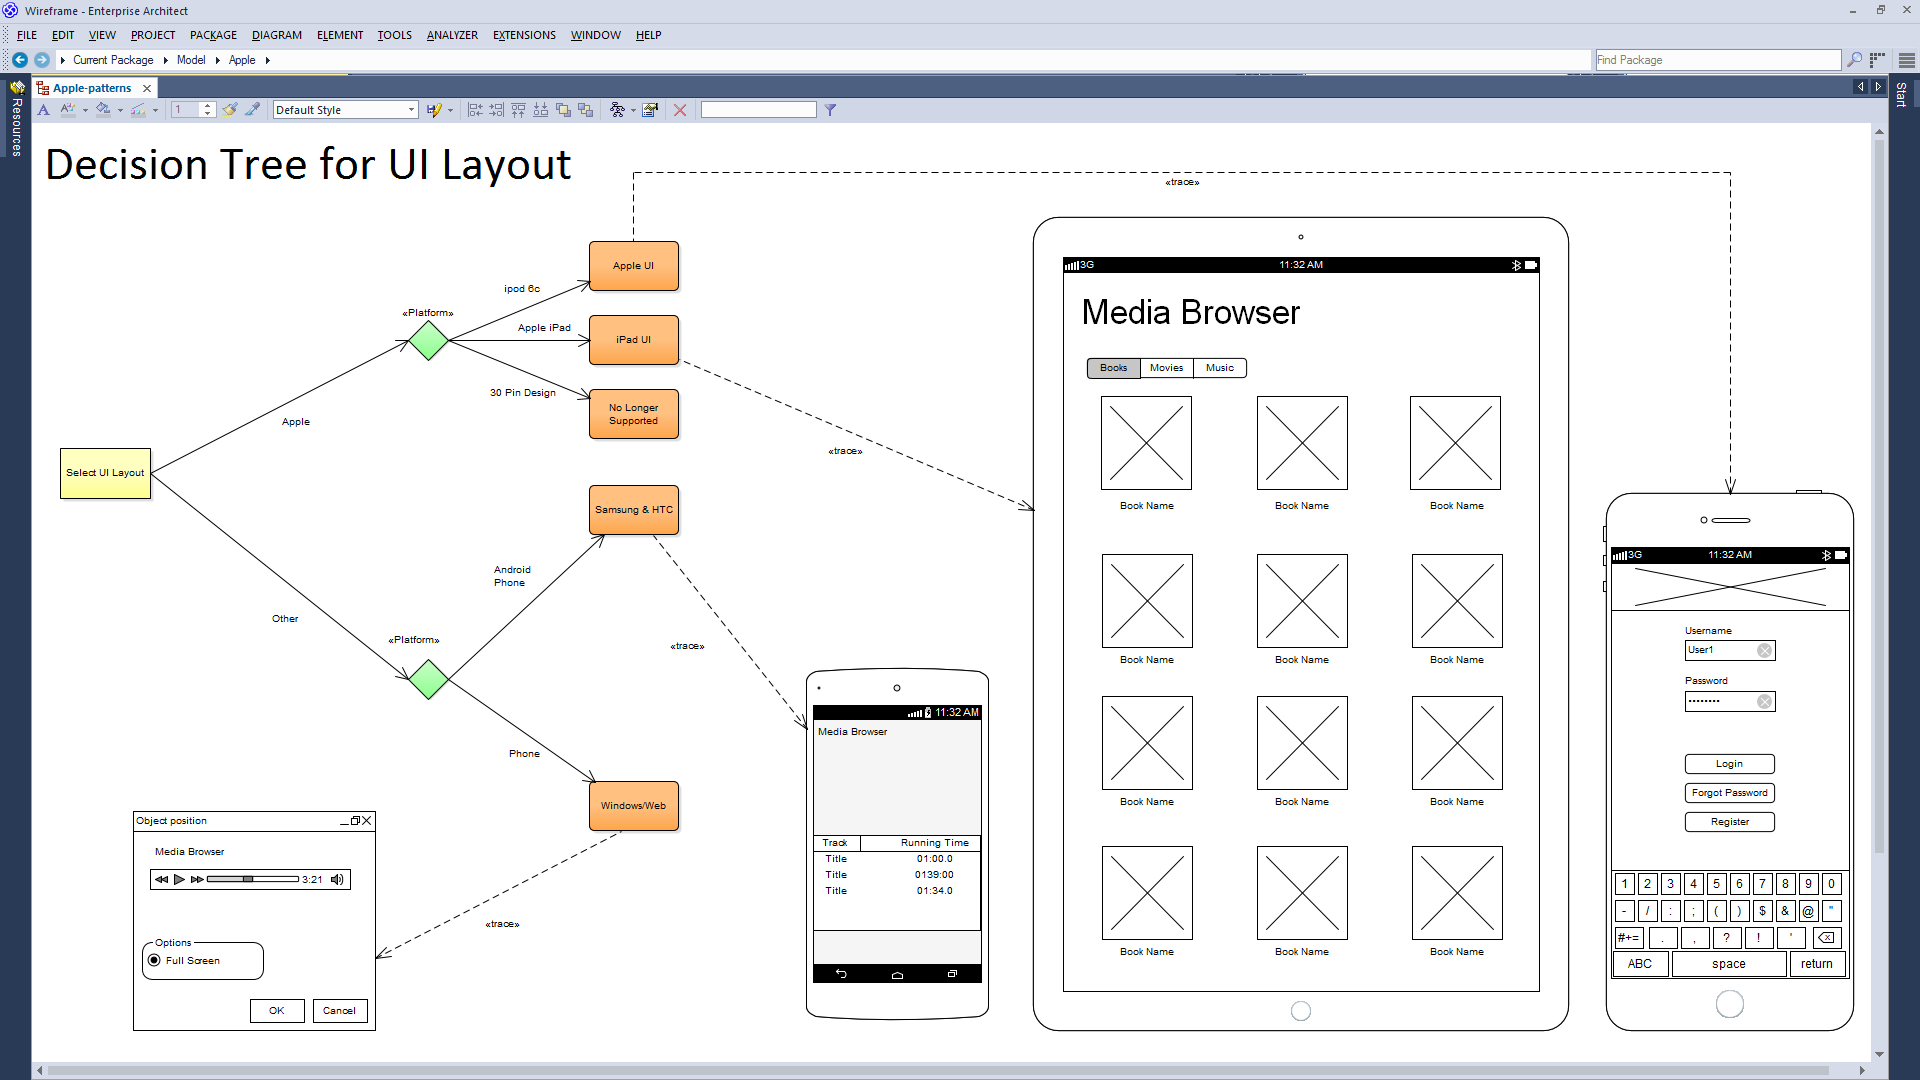The image size is (1920, 1080).
Task: Open the ANALYZER menu
Action: pos(452,35)
